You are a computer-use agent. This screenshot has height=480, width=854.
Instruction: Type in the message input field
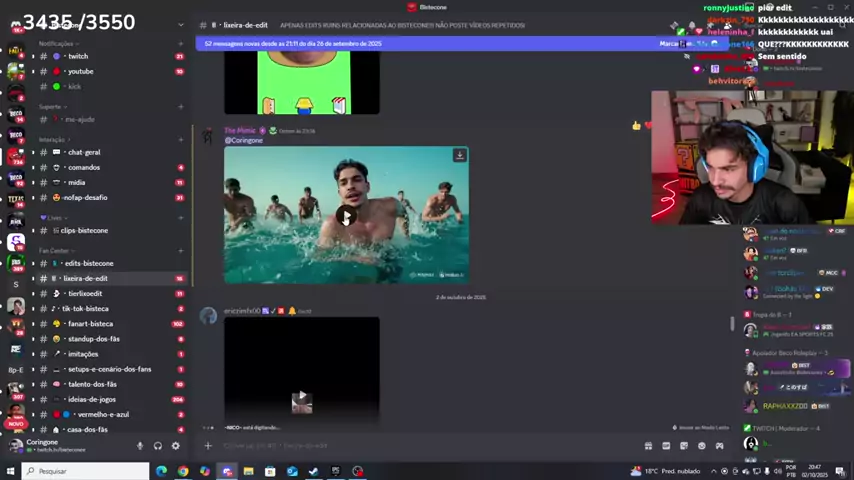pyautogui.click(x=400, y=446)
